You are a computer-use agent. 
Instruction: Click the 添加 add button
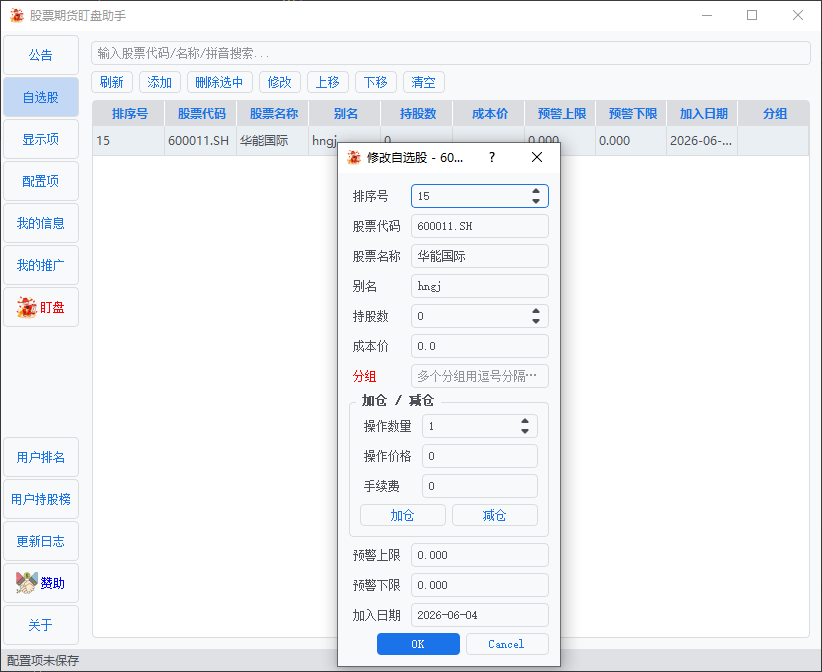[160, 82]
